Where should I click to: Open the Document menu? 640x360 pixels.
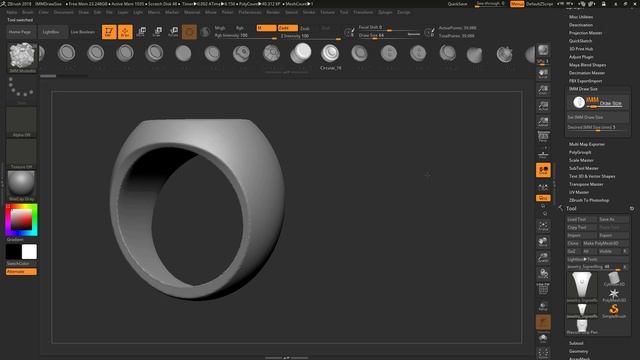(x=64, y=12)
